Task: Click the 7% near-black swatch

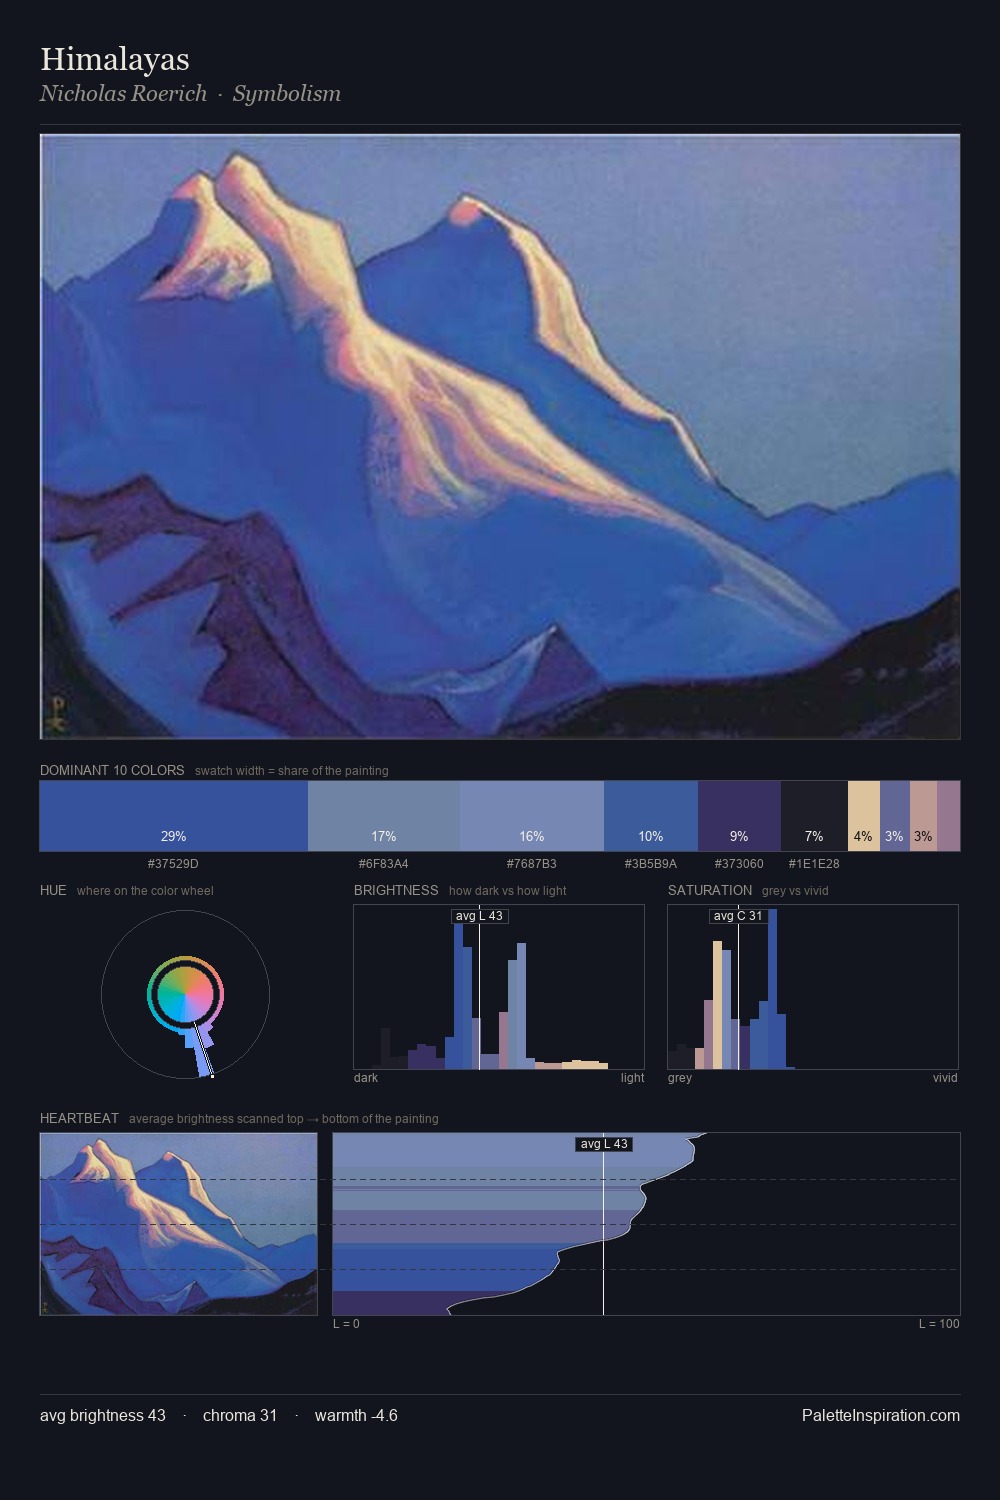Action: 814,816
